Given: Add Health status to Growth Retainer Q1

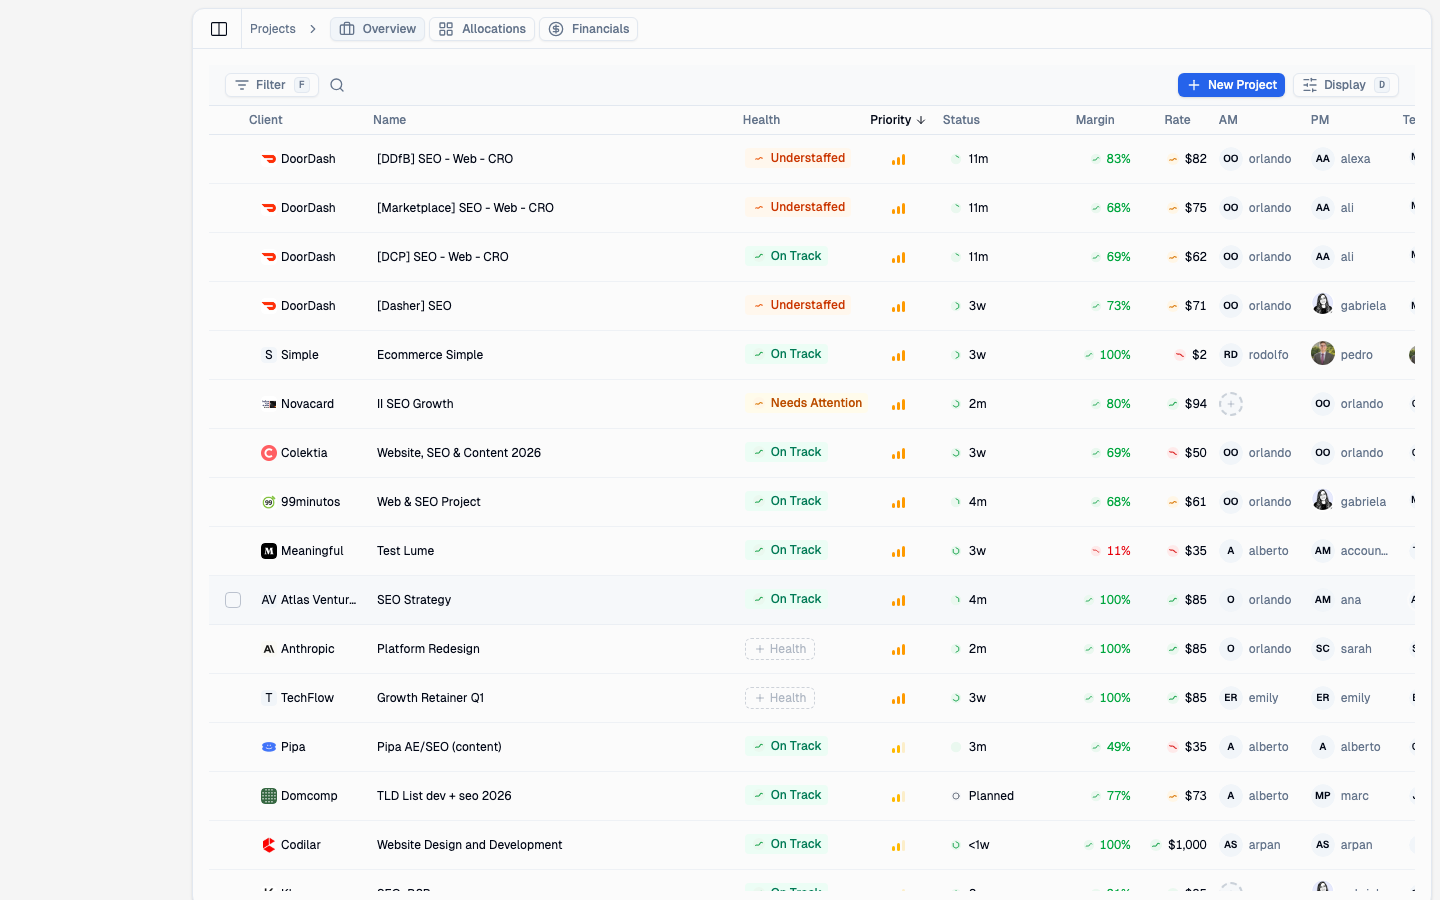Looking at the screenshot, I should pyautogui.click(x=780, y=697).
